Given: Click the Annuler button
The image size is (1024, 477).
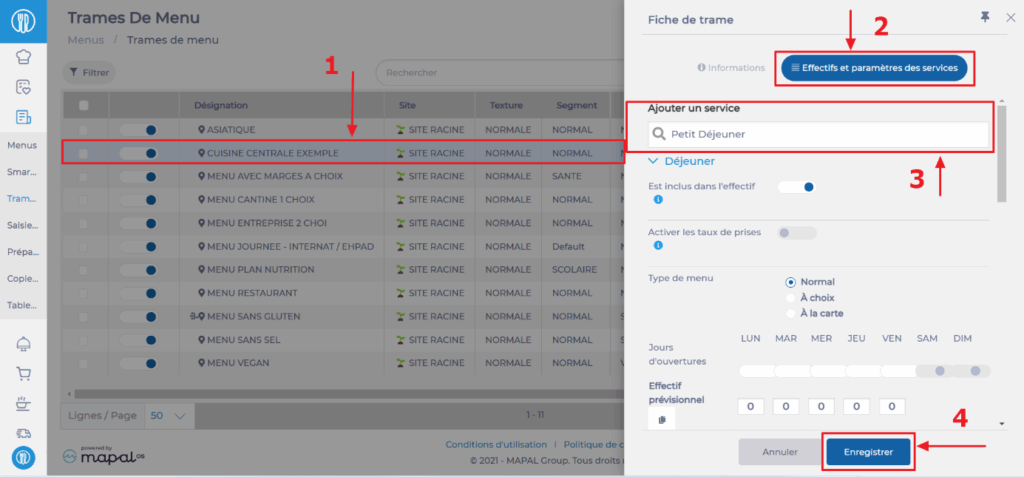Looking at the screenshot, I should click(779, 452).
